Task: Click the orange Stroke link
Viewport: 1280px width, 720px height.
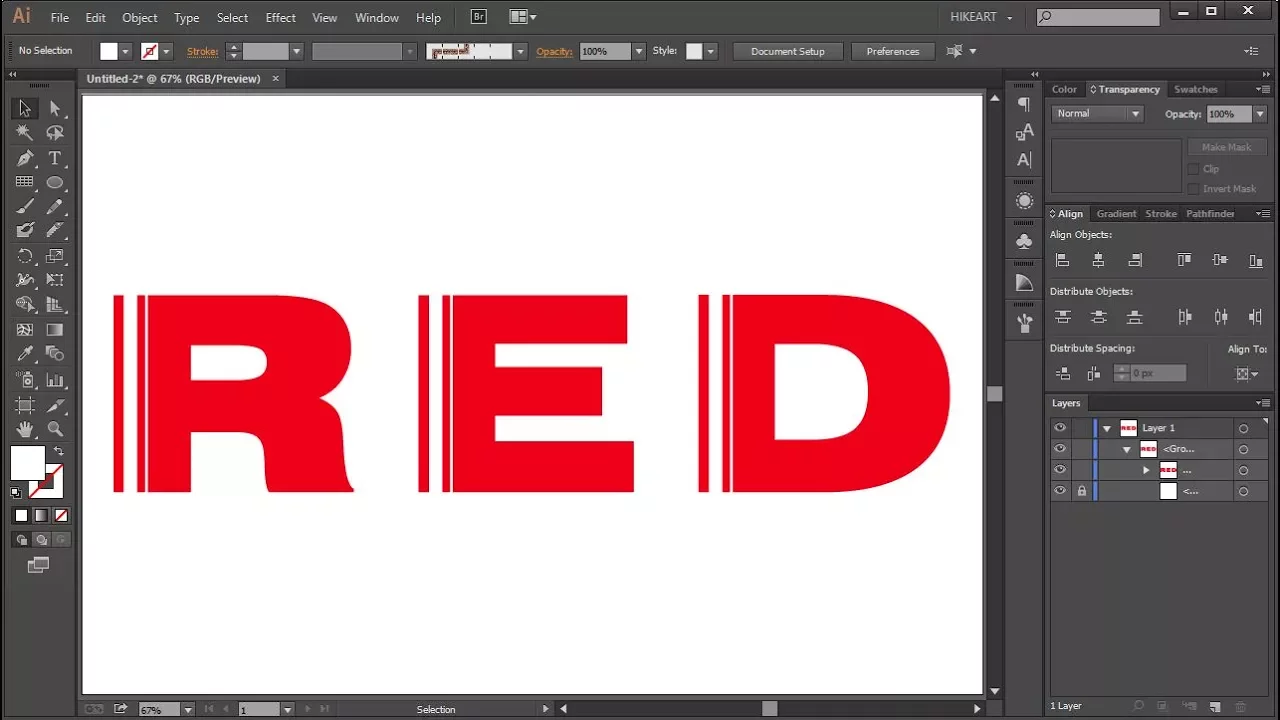Action: coord(202,51)
